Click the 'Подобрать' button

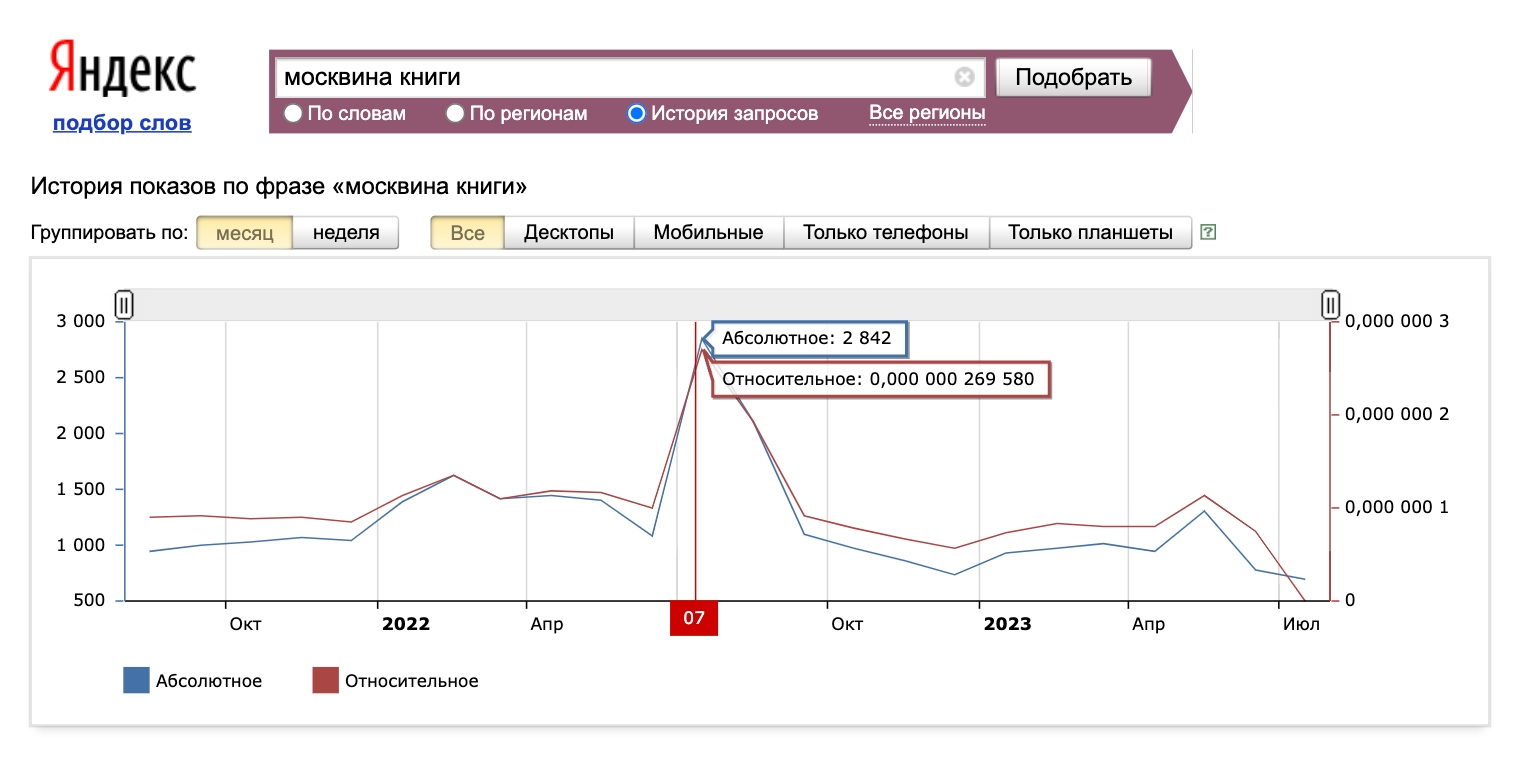coord(1074,77)
